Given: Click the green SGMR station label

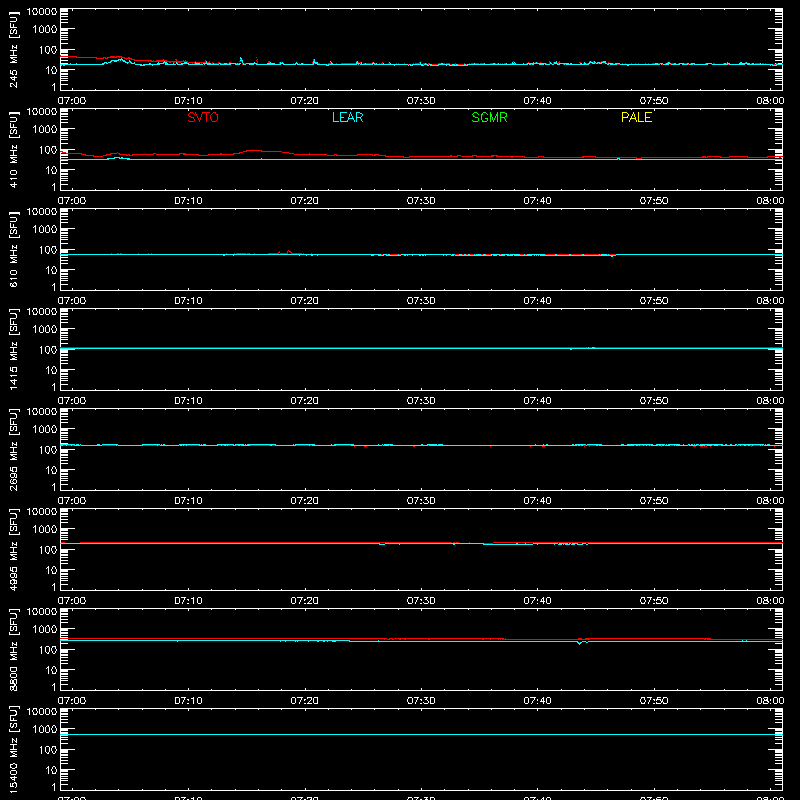Looking at the screenshot, I should [489, 117].
